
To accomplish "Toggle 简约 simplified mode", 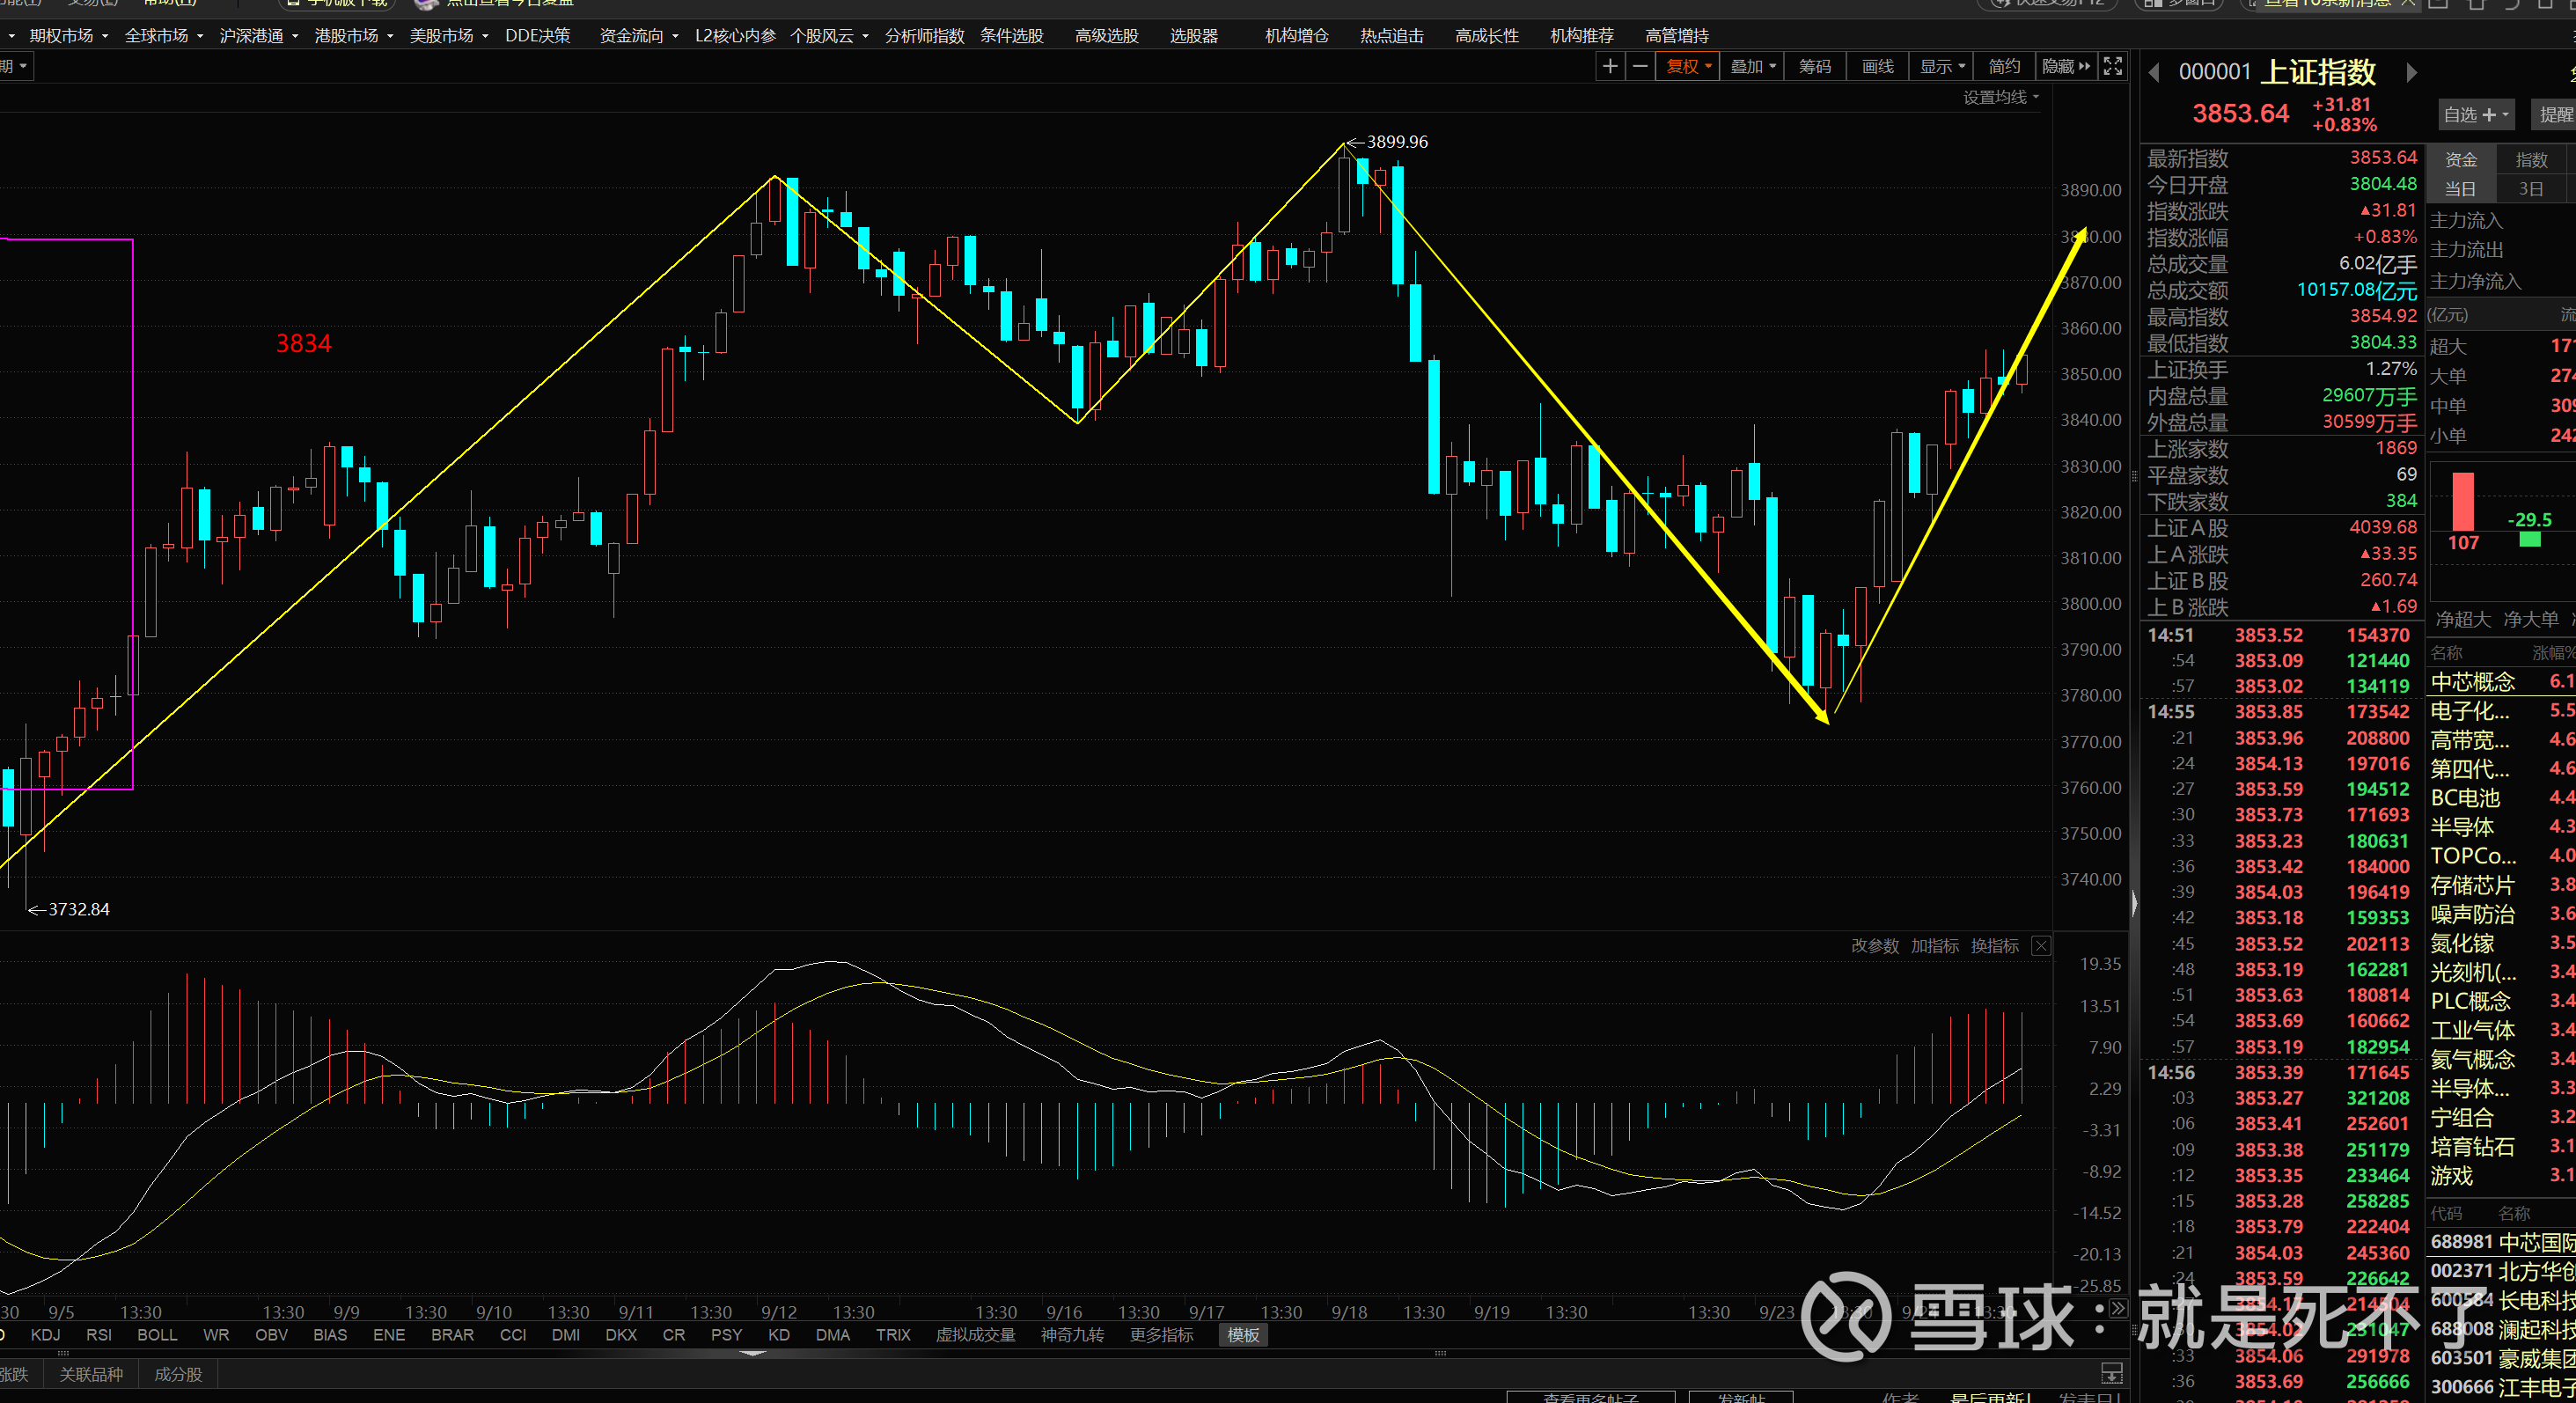I will coord(2004,67).
